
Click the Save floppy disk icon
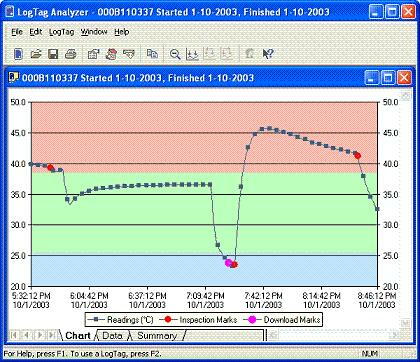(53, 54)
